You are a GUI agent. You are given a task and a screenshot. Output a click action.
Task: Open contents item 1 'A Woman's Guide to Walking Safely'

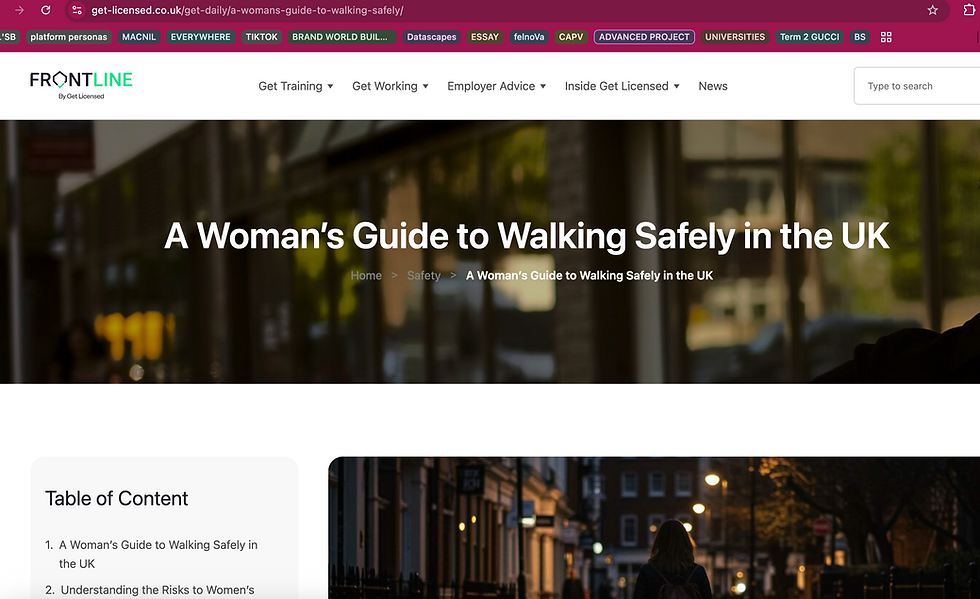tap(158, 554)
